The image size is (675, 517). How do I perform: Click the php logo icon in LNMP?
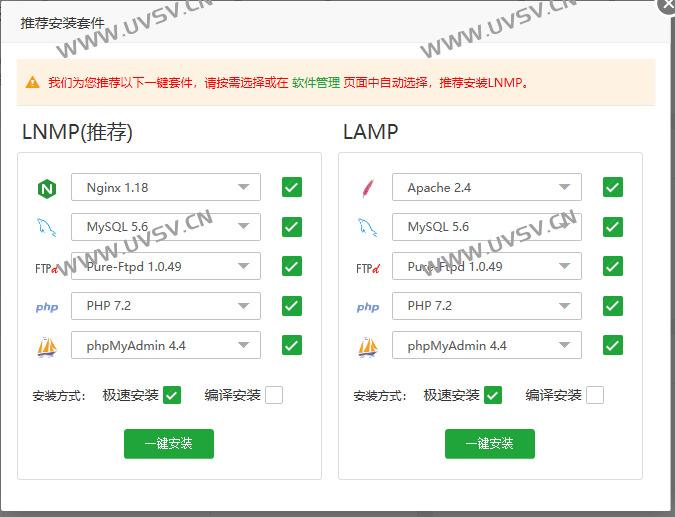[x=47, y=307]
